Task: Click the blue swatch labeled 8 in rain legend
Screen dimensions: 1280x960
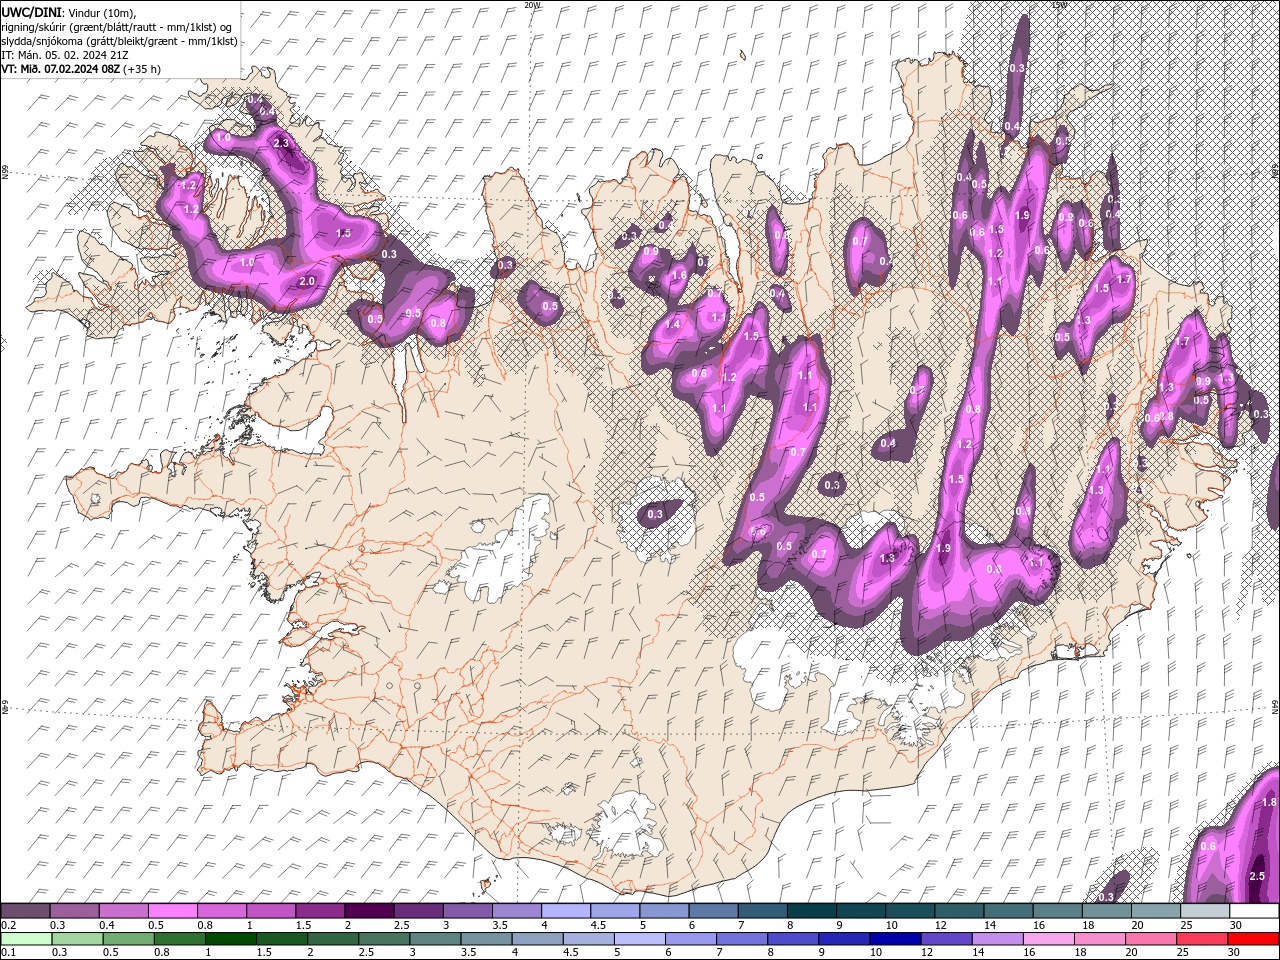Action: pos(793,939)
